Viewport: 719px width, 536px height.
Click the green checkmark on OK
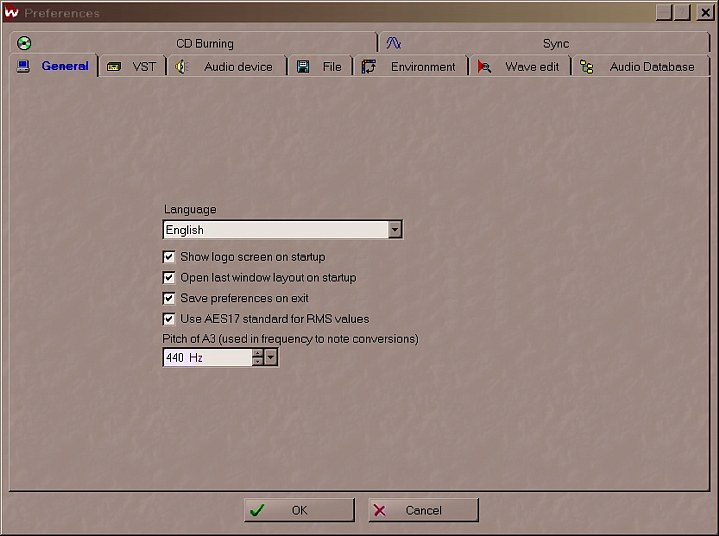coord(257,510)
